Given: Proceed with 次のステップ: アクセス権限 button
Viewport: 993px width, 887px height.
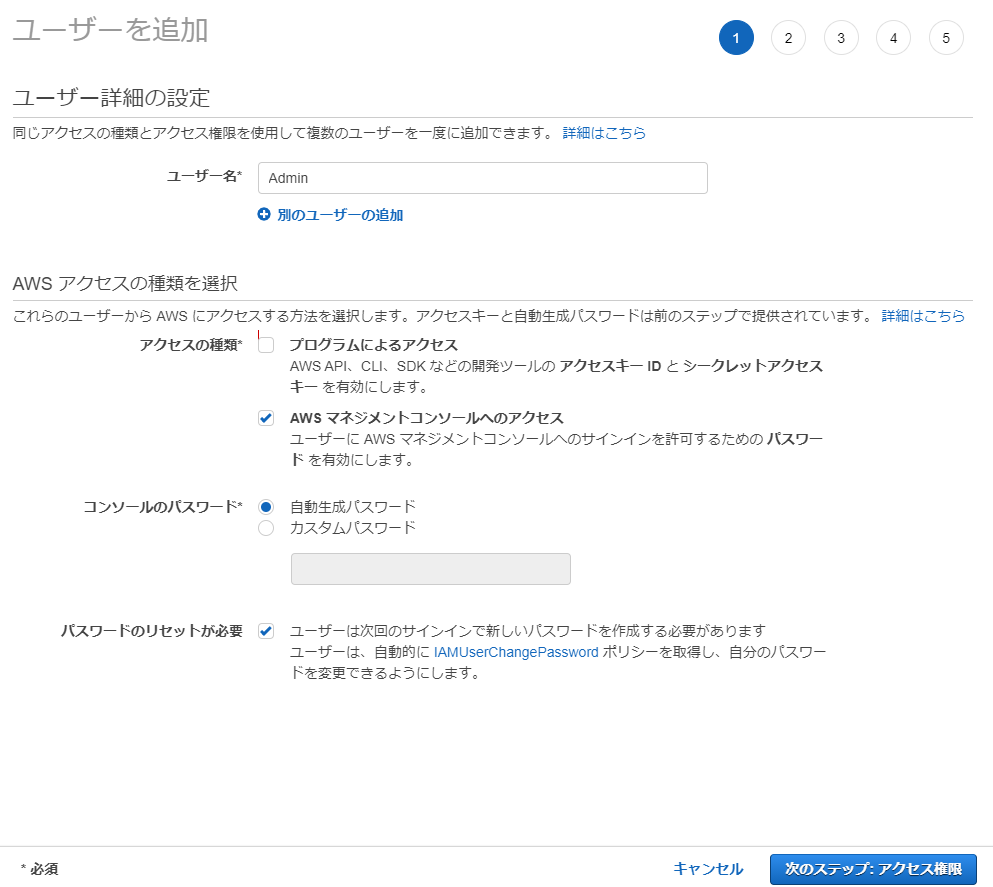Looking at the screenshot, I should pos(873,869).
